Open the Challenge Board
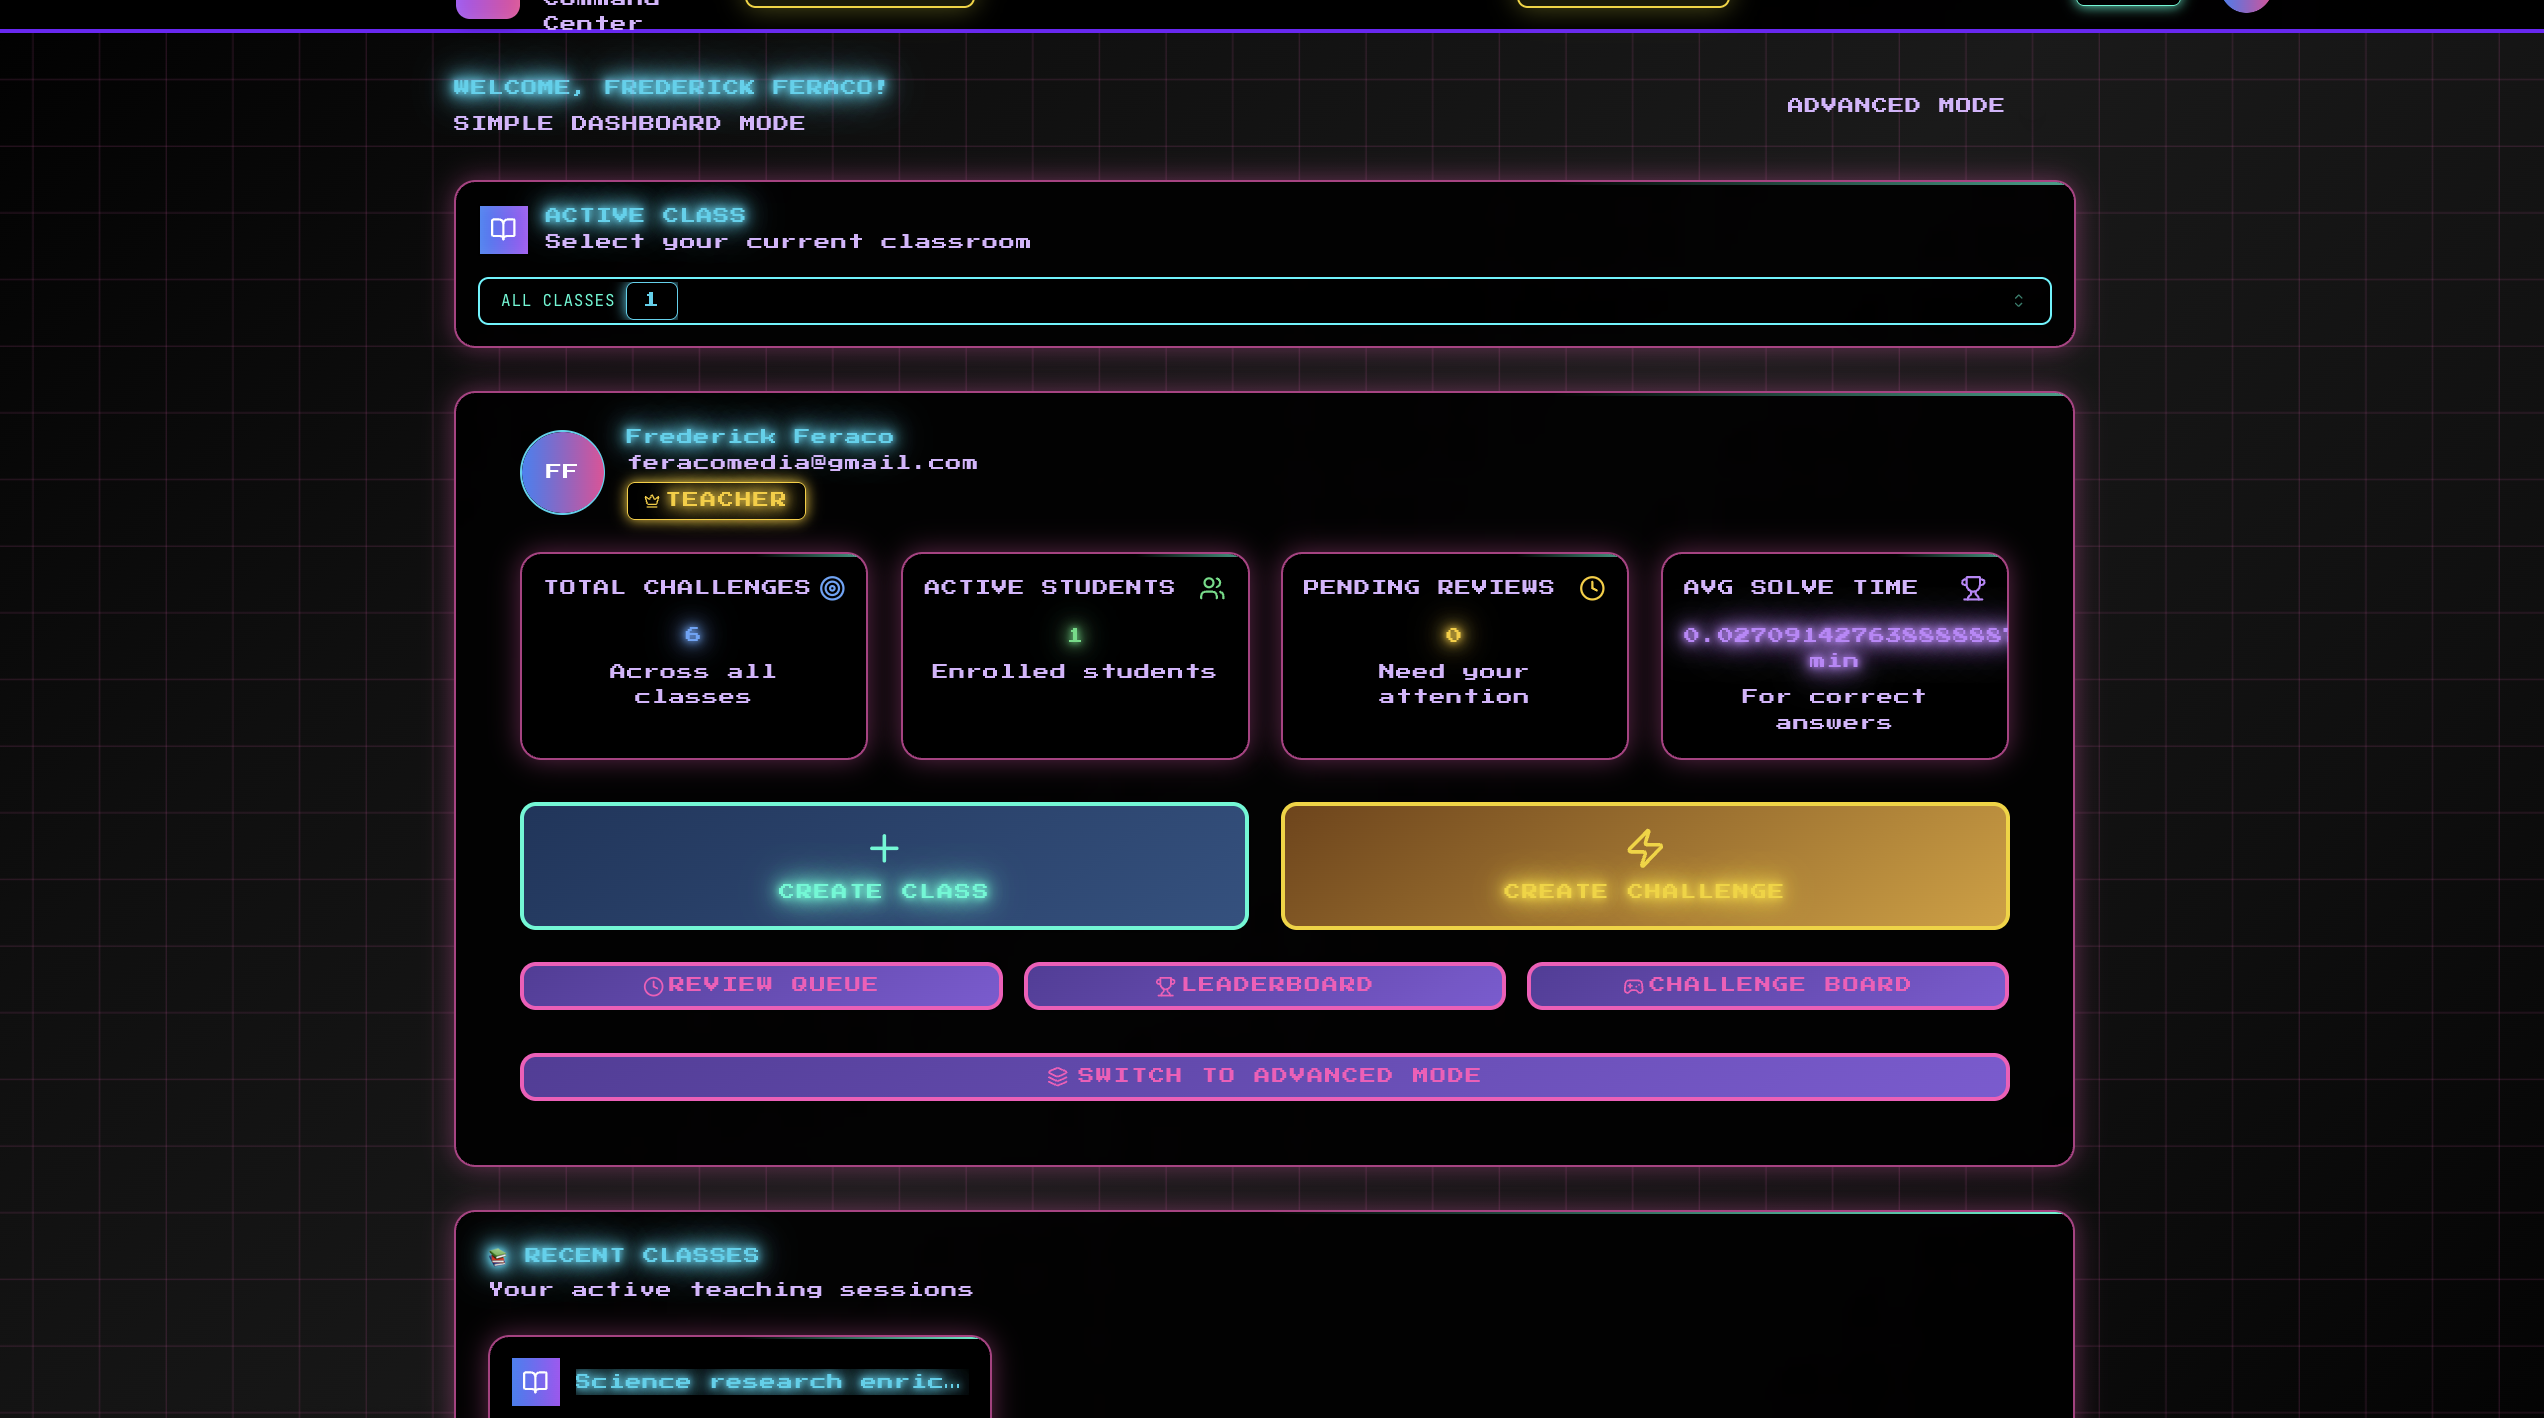The height and width of the screenshot is (1418, 2544). [1767, 985]
